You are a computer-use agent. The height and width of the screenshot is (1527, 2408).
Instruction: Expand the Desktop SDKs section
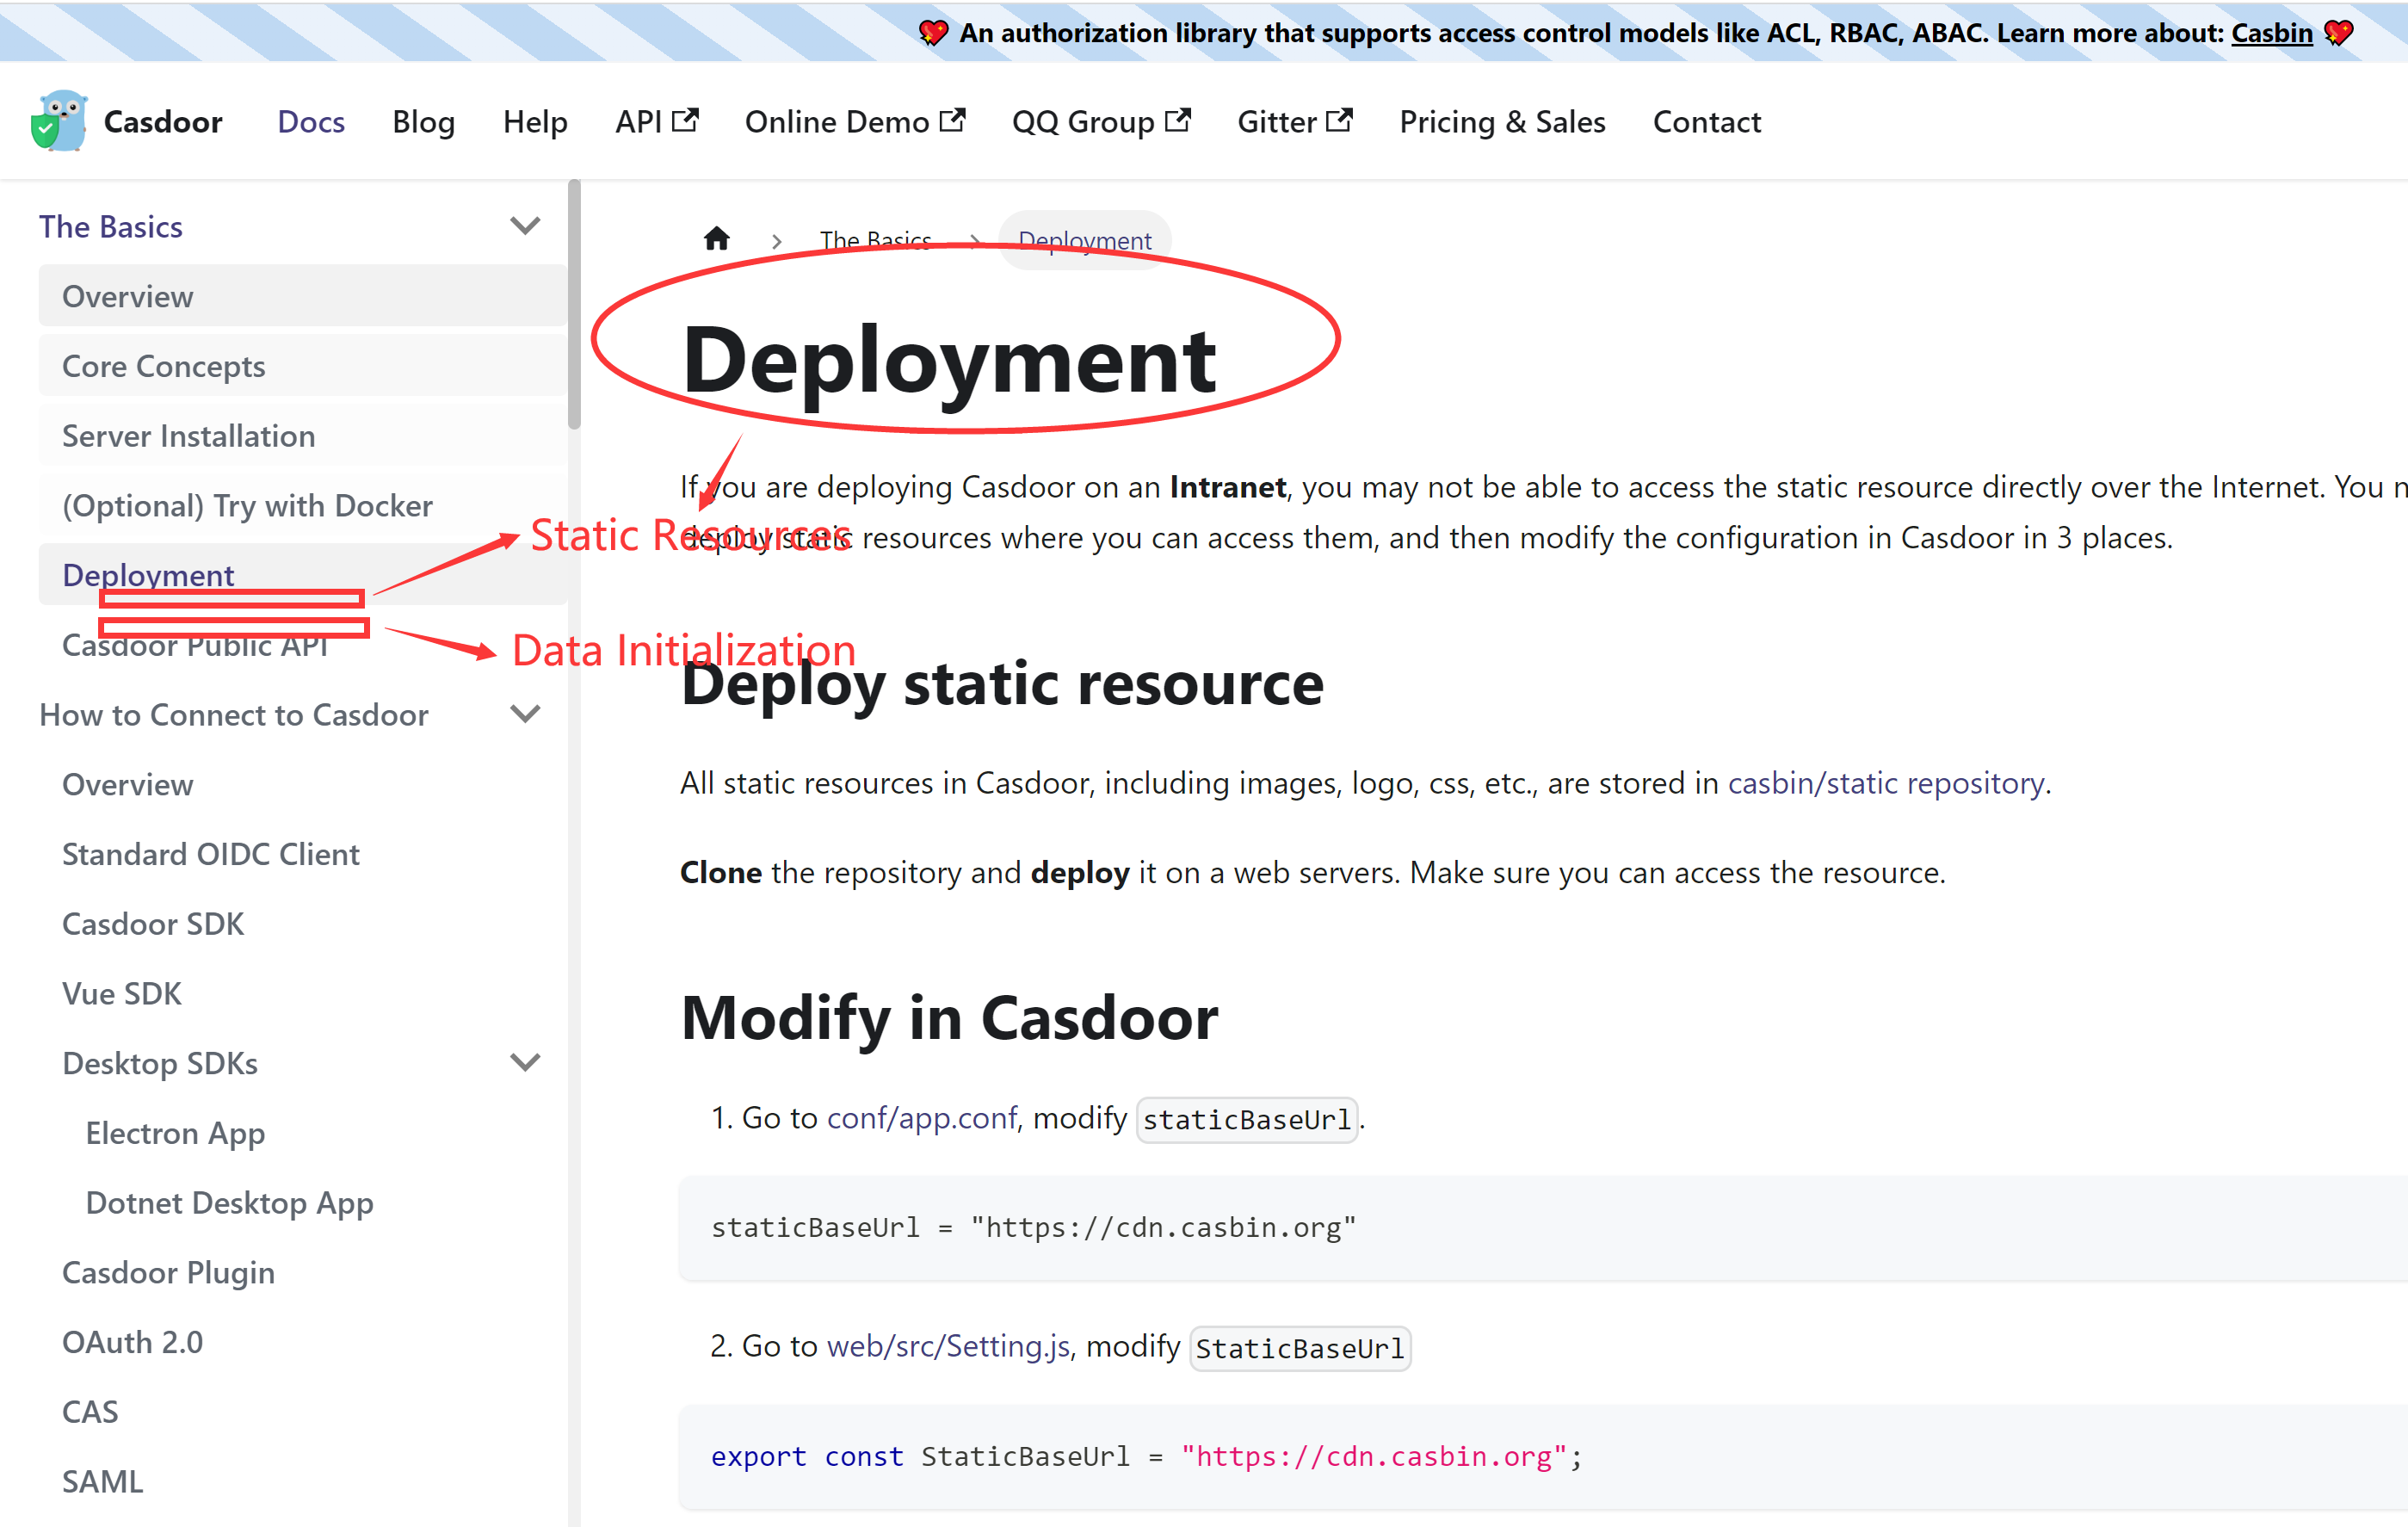tap(525, 1062)
